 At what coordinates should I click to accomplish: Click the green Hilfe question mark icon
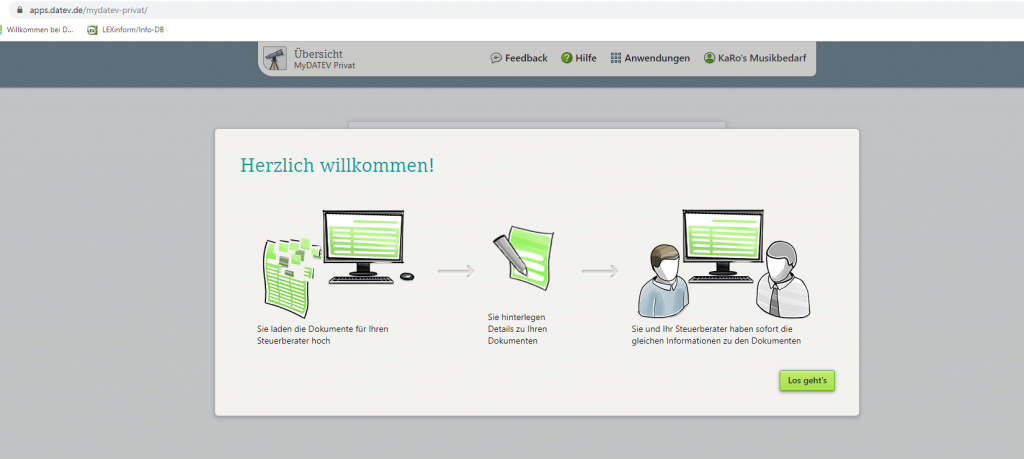point(566,58)
